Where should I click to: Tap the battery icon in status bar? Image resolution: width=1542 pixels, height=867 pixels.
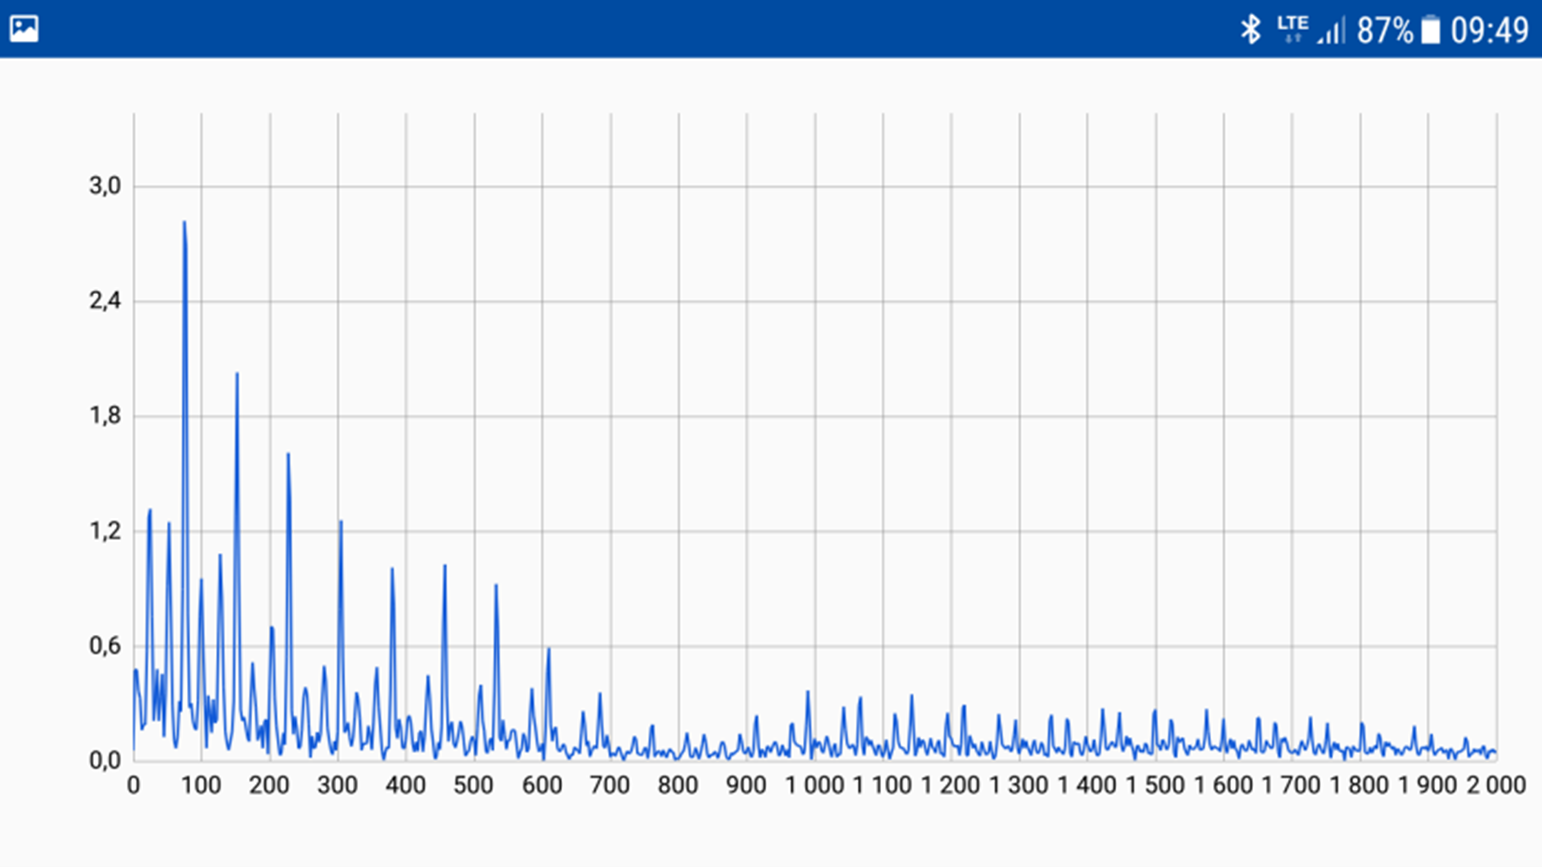[x=1431, y=30]
